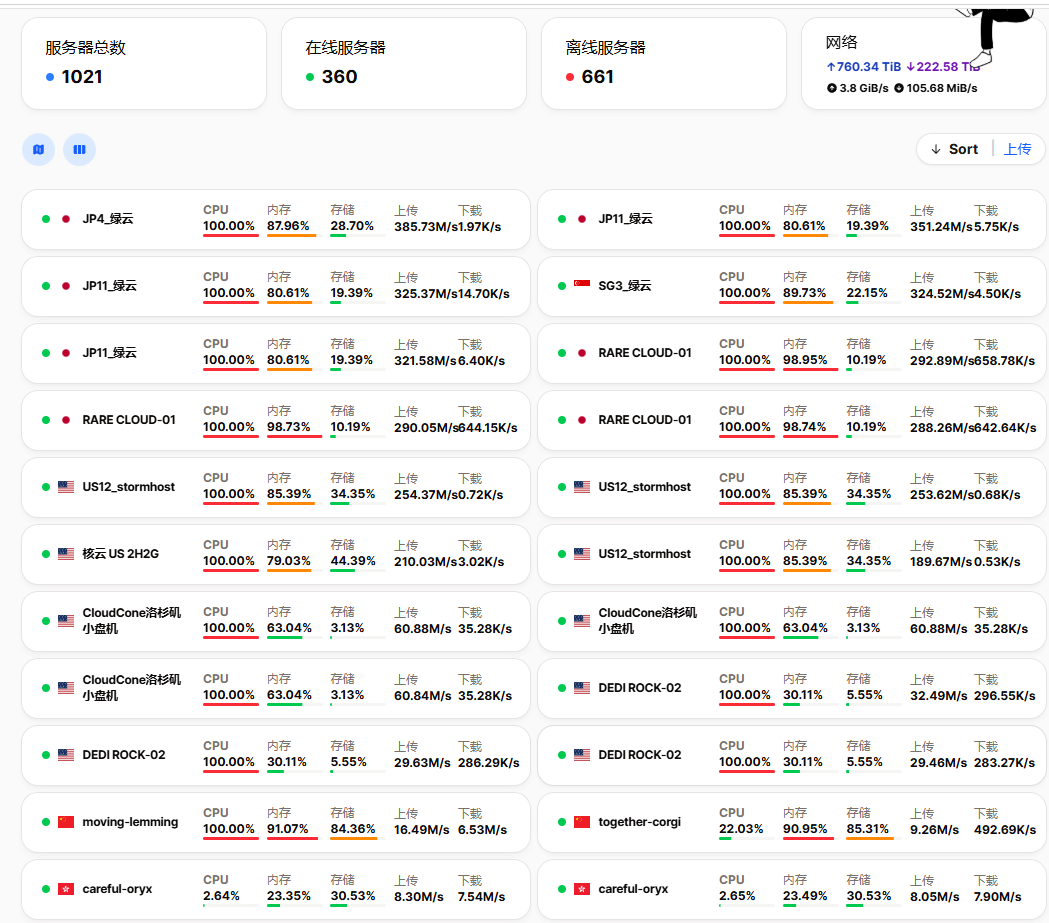Open the moving-lemming server name

pos(130,822)
